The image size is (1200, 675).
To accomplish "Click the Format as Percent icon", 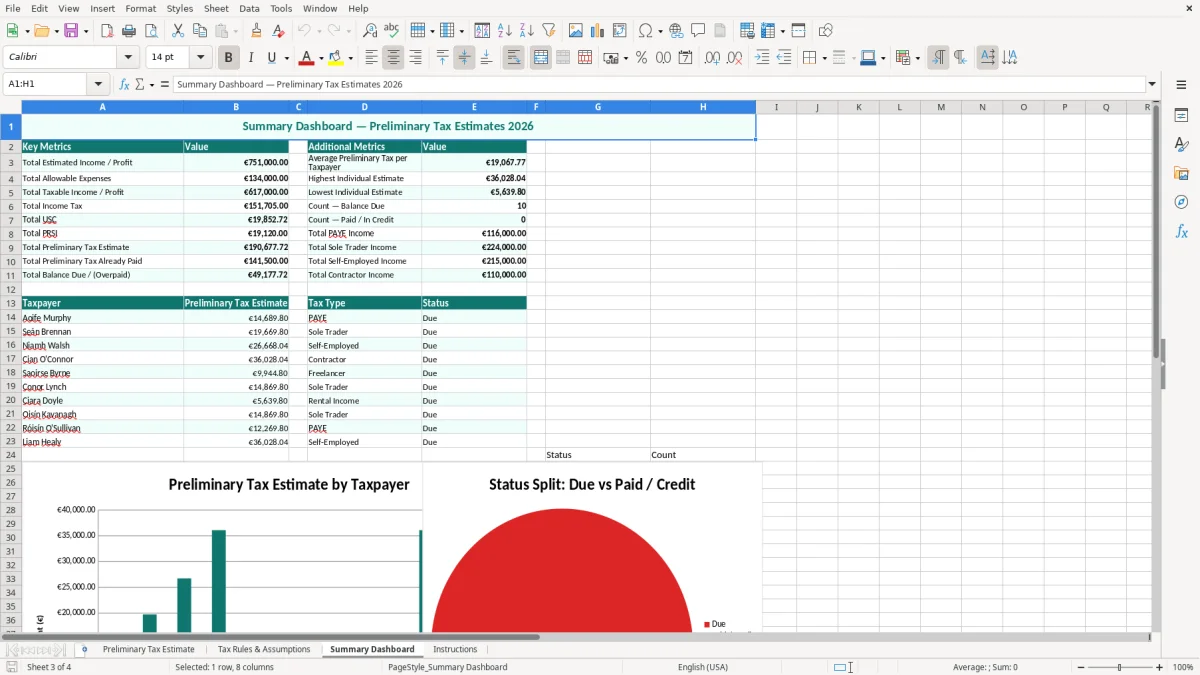I will (641, 58).
